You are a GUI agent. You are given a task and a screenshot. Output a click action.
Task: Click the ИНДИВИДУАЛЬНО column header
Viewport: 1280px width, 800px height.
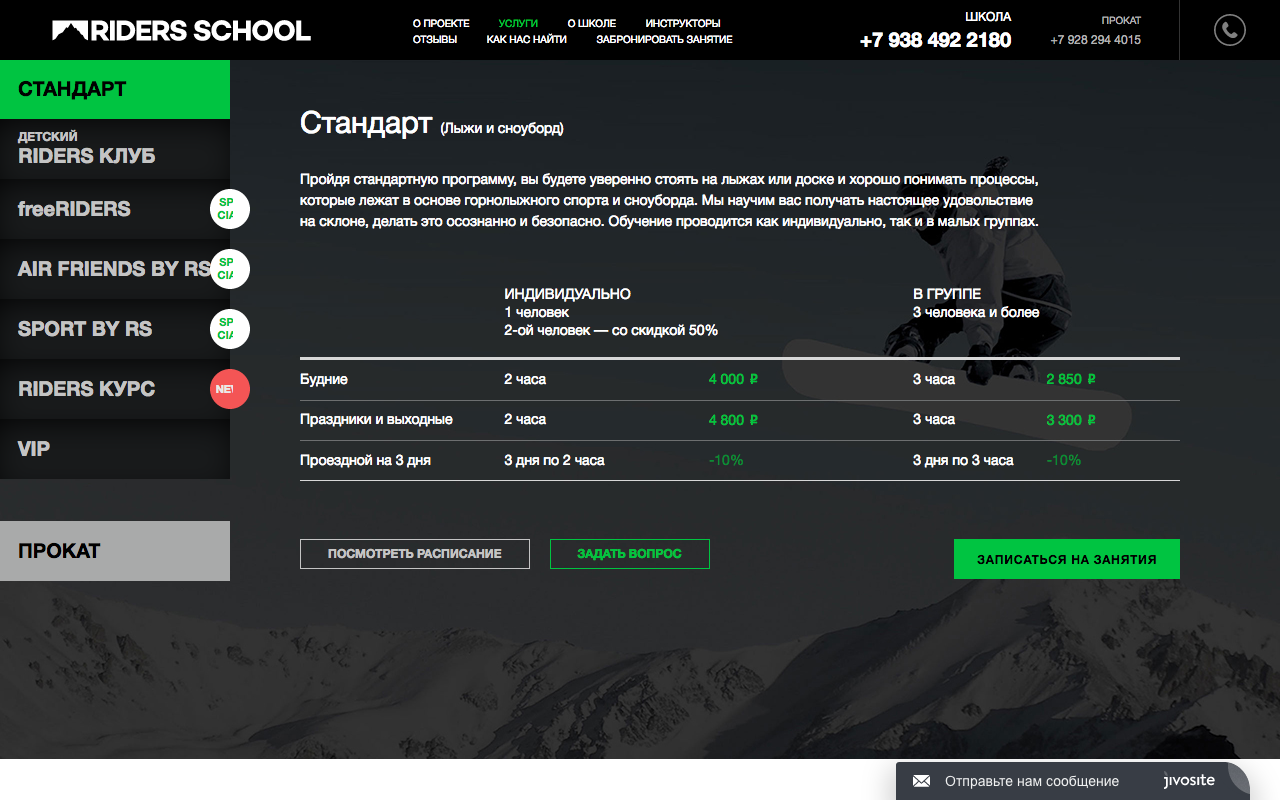coord(568,294)
